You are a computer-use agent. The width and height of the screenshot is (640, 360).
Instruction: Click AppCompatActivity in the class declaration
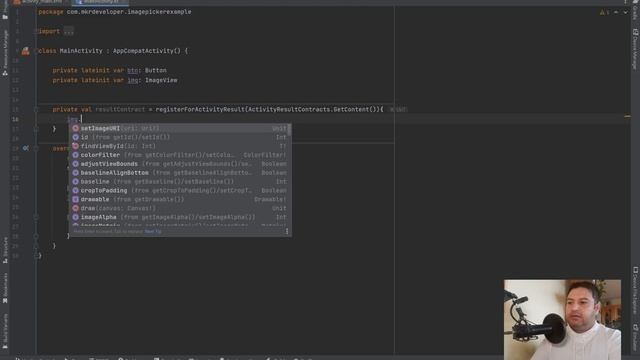click(x=143, y=51)
